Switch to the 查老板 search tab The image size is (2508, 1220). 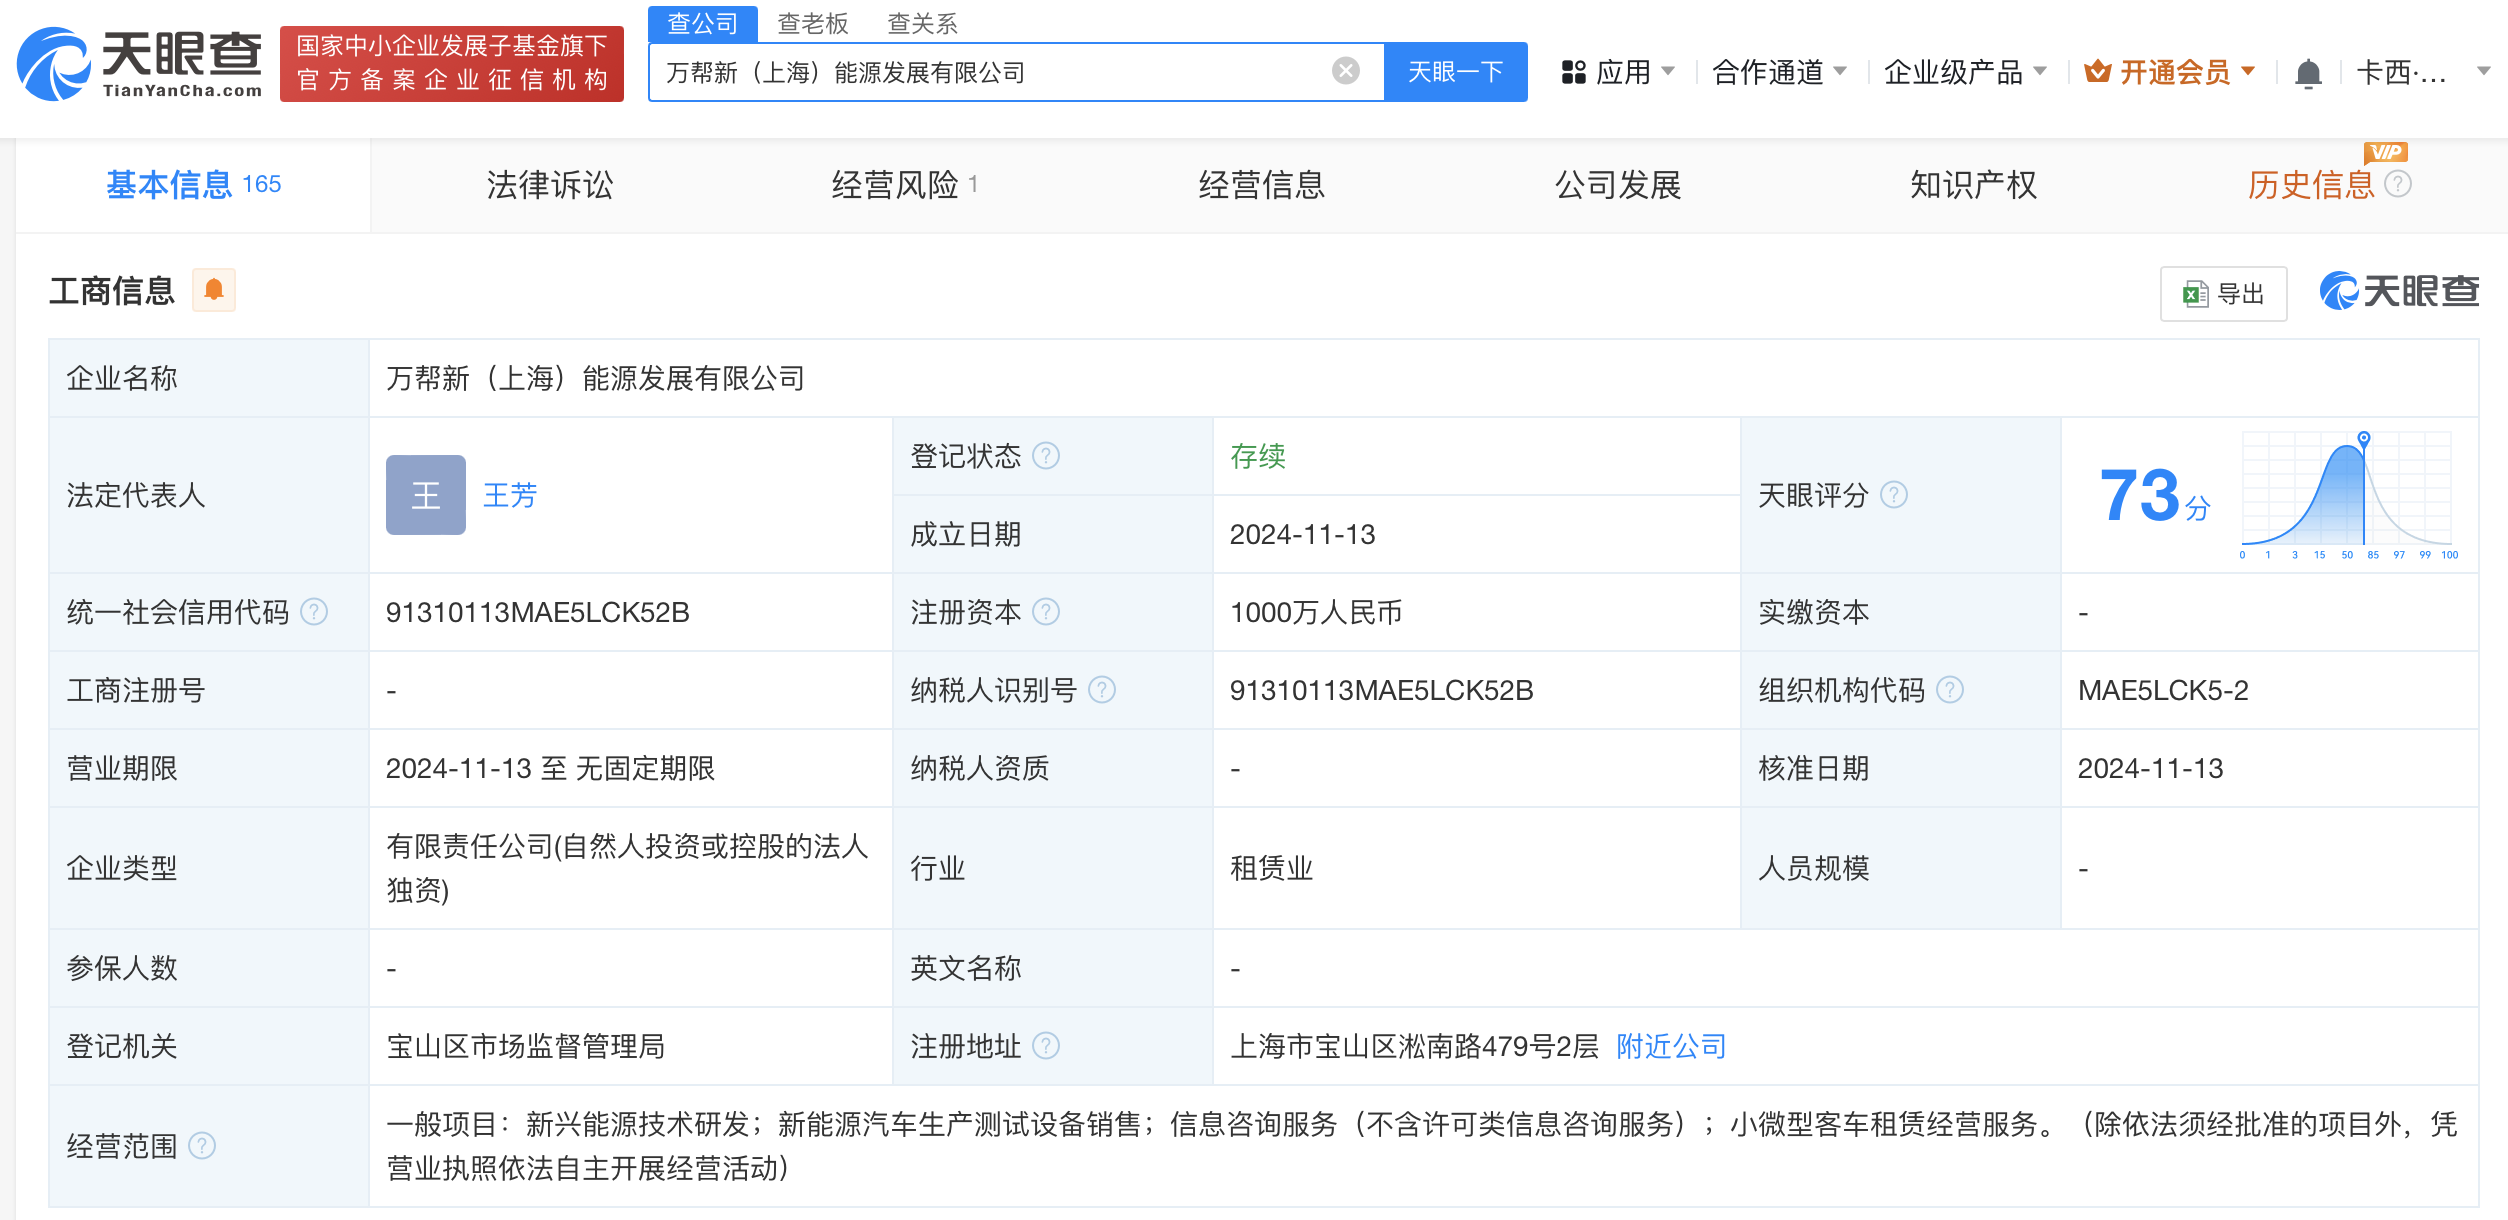[x=812, y=23]
